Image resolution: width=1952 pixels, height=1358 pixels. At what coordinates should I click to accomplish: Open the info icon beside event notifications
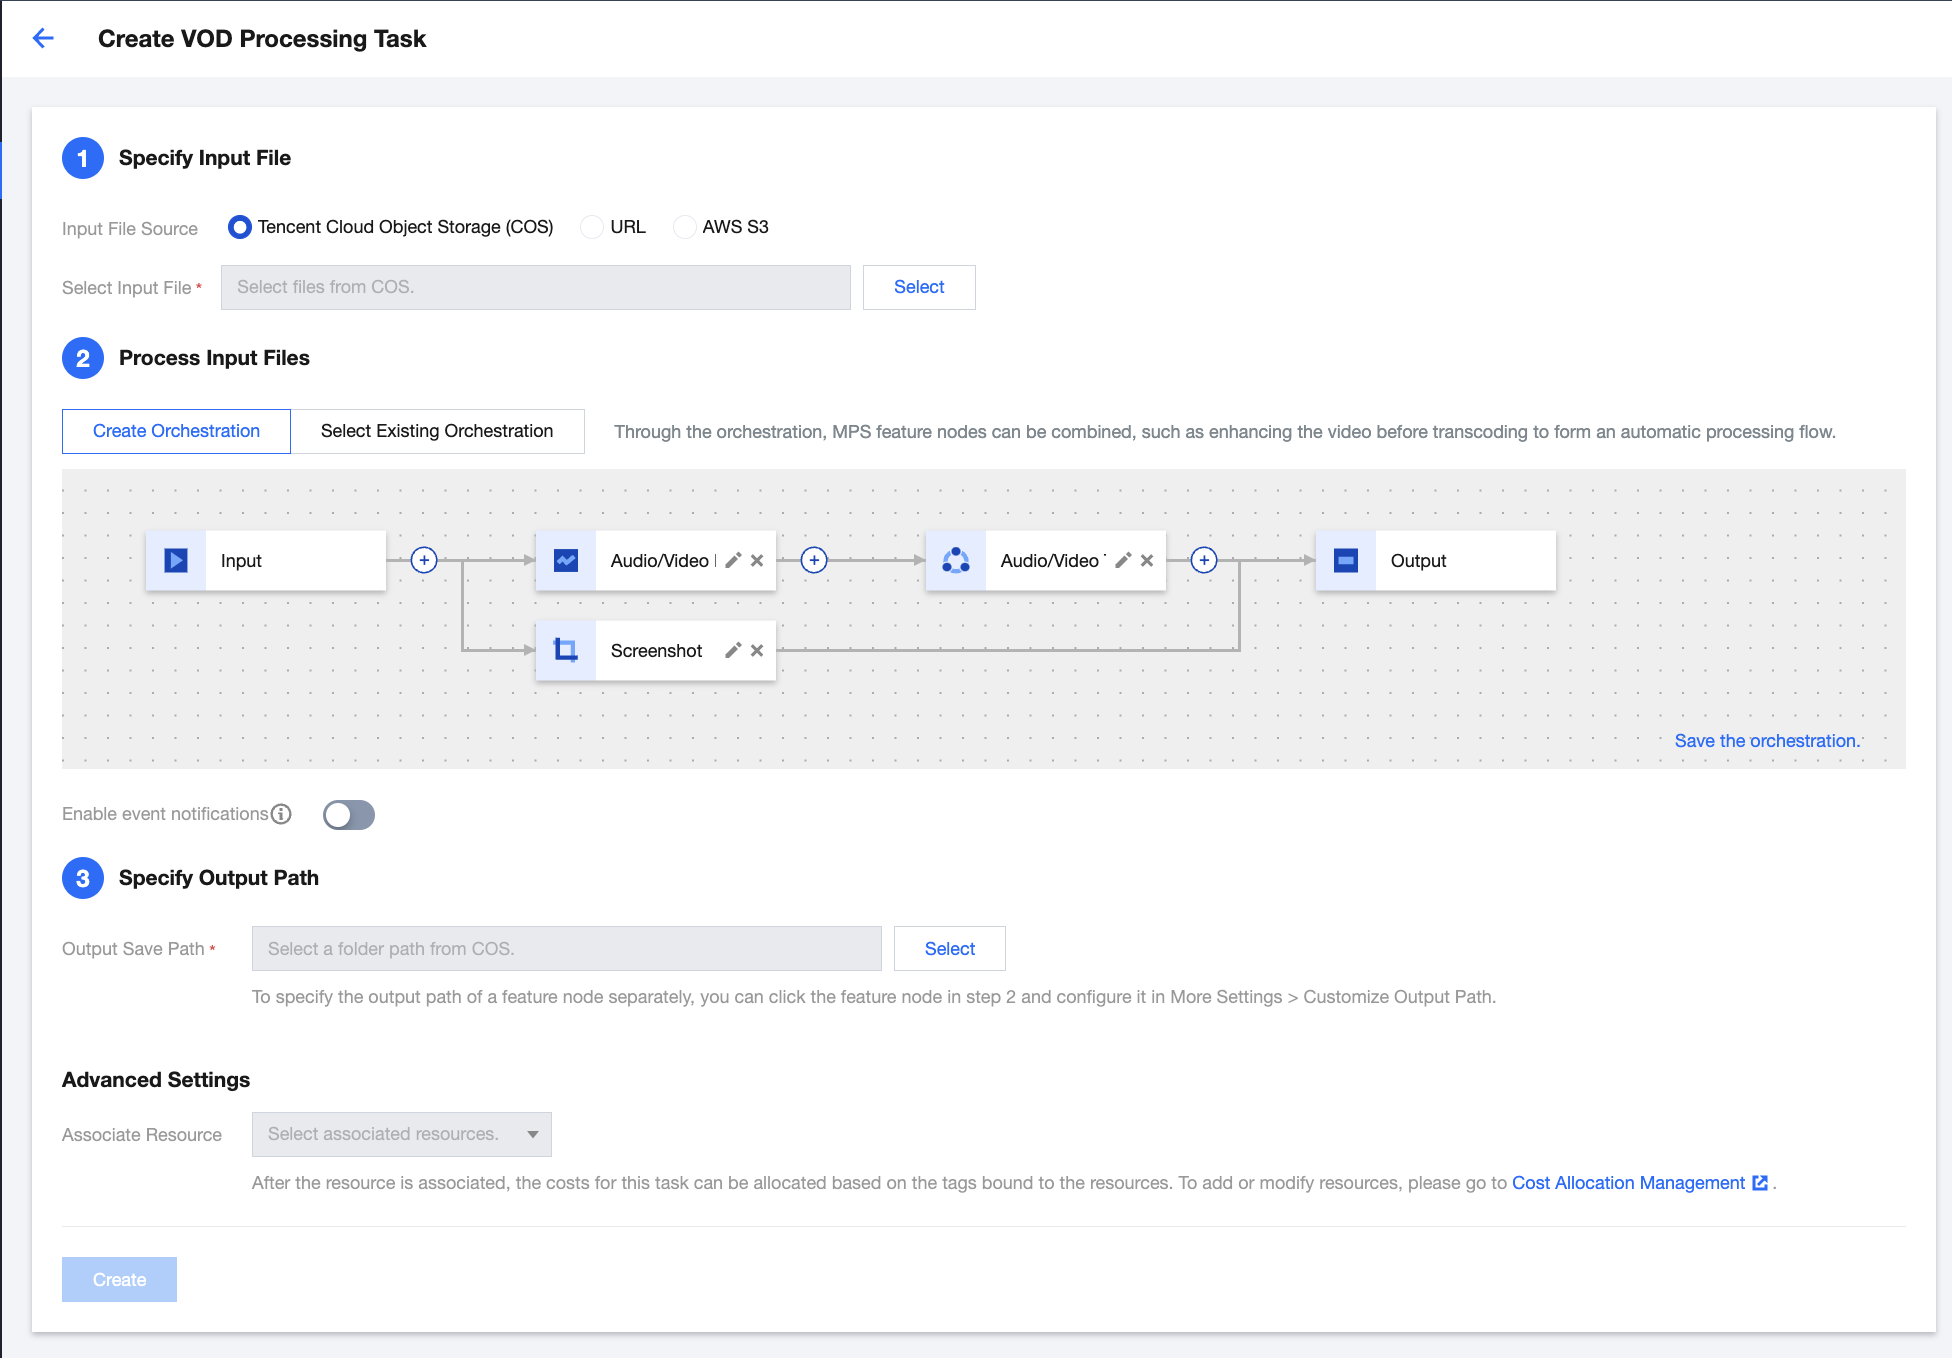point(282,814)
